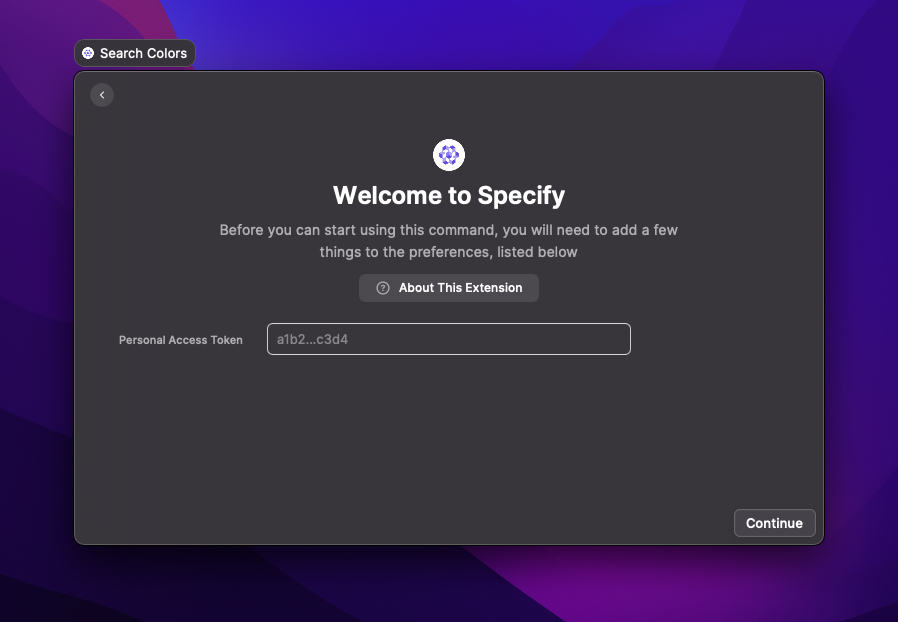Open About This Extension
This screenshot has height=622, width=898.
click(449, 288)
